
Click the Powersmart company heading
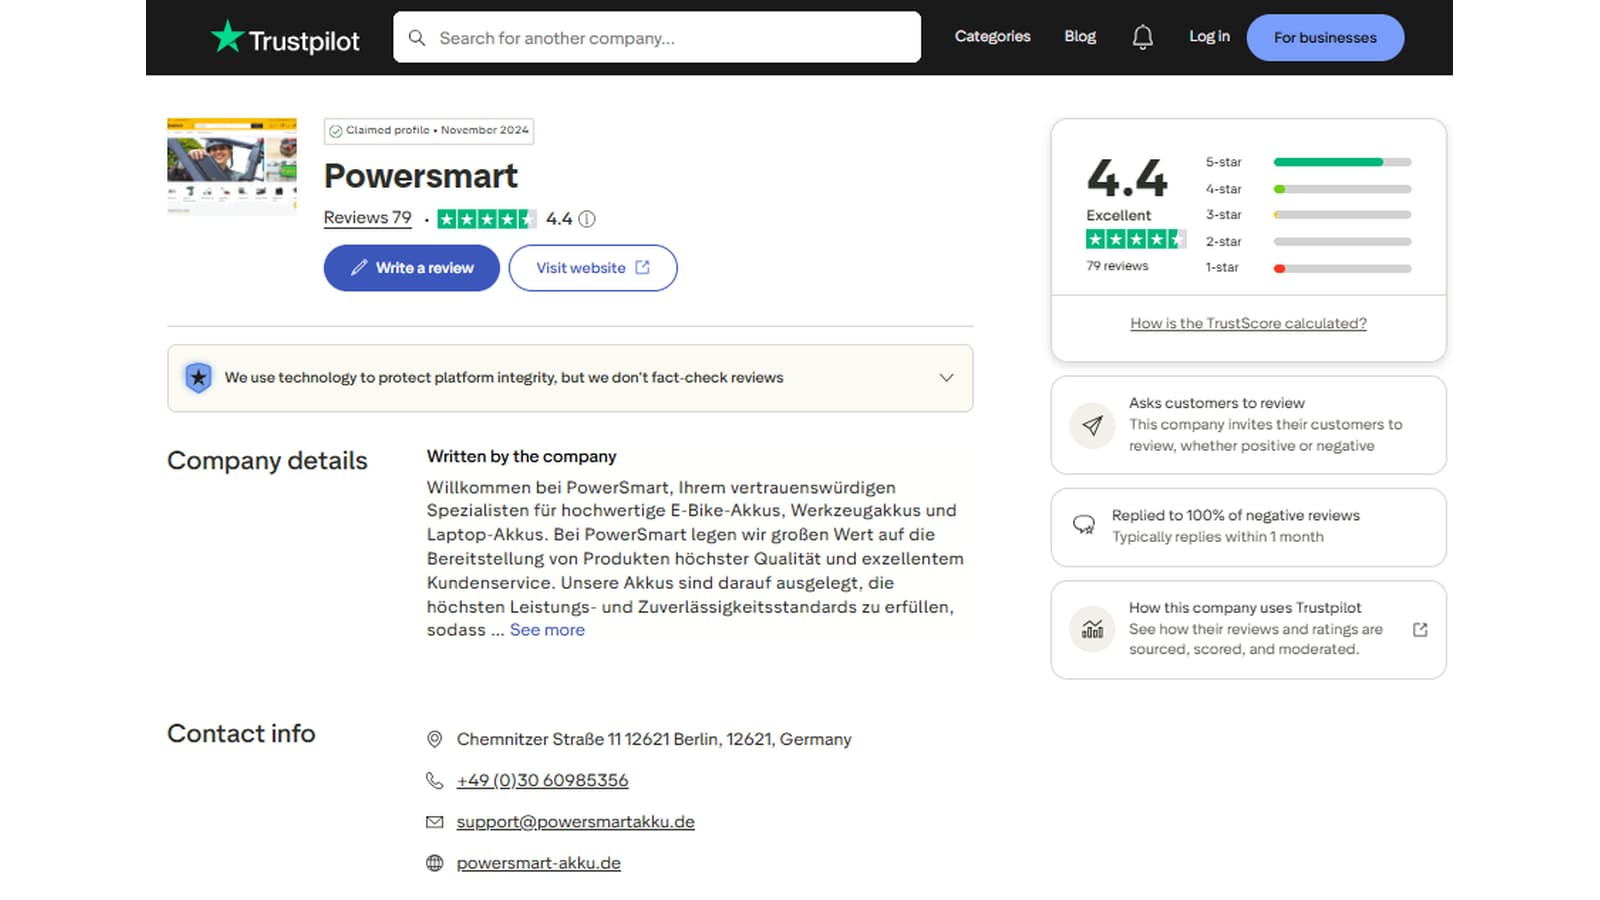420,176
